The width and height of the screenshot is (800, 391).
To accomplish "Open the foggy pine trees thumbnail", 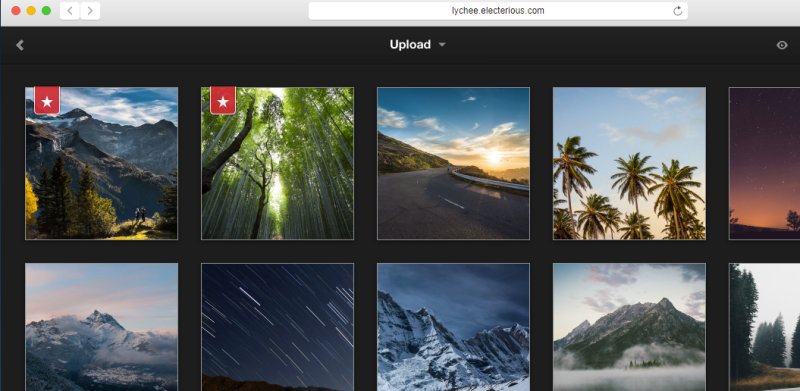I will click(x=764, y=327).
